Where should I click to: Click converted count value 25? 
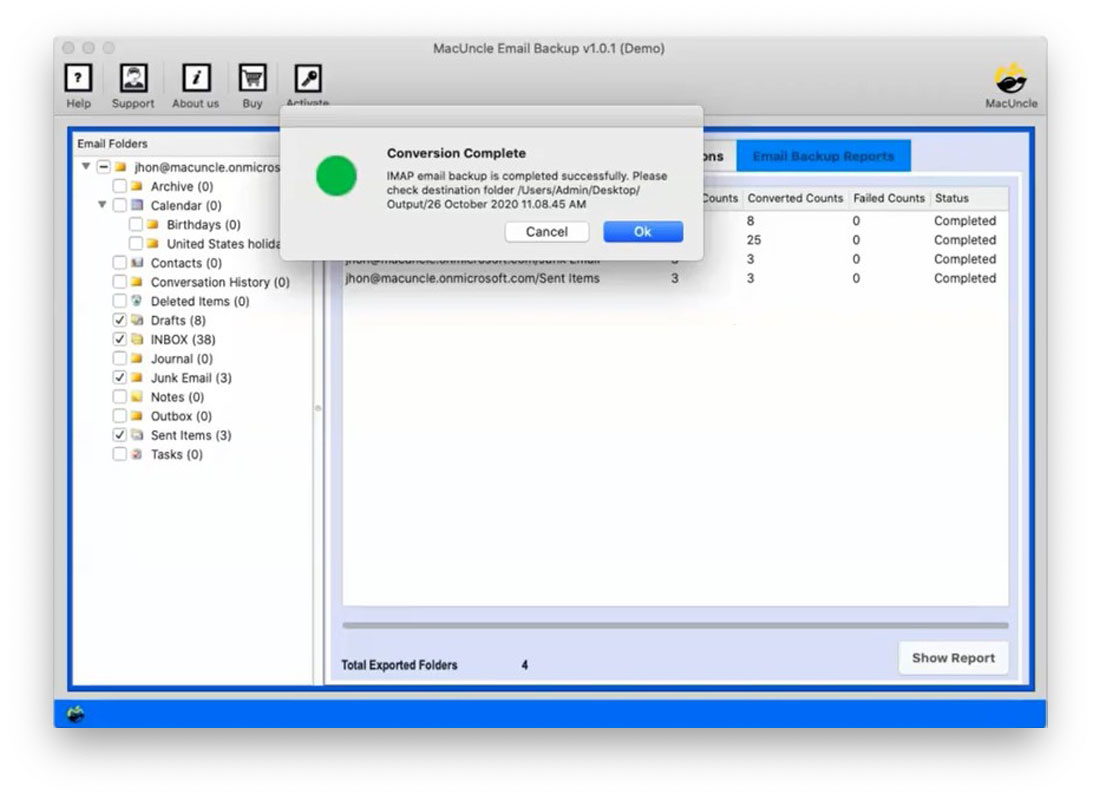[754, 240]
